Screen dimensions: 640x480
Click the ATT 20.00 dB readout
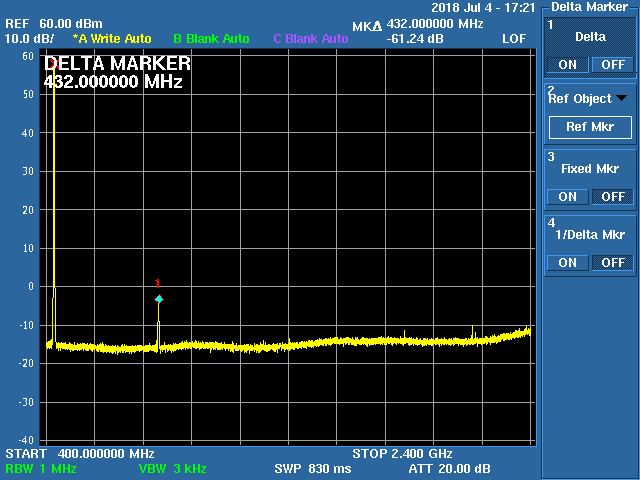coord(449,469)
